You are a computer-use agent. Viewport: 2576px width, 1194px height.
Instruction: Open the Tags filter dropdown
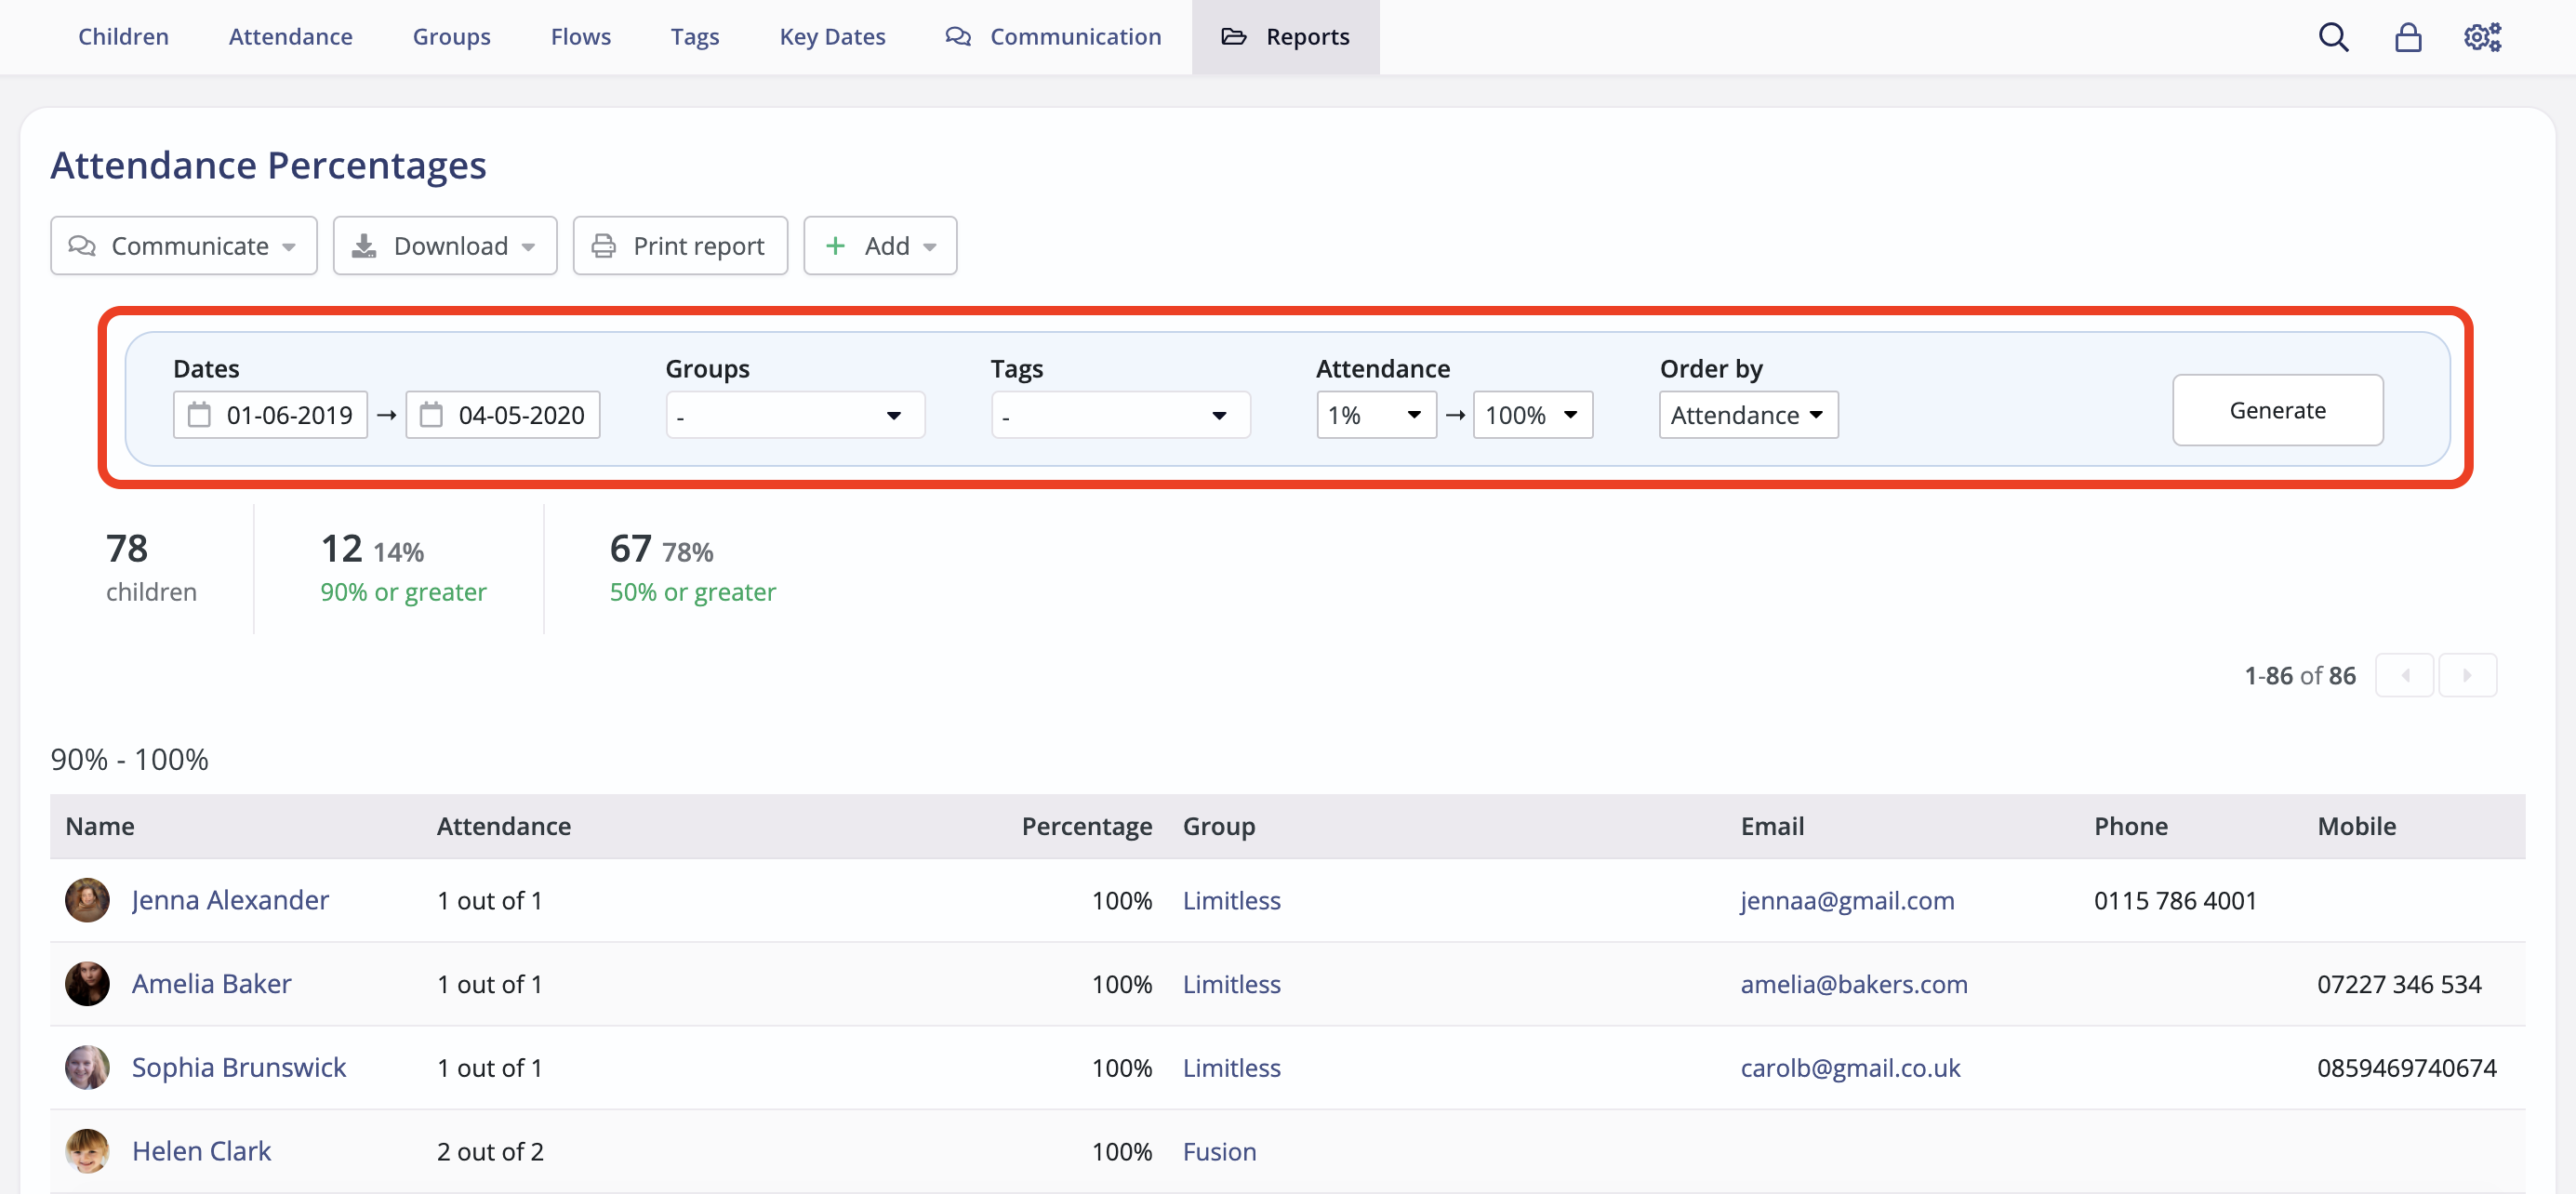pos(1119,415)
